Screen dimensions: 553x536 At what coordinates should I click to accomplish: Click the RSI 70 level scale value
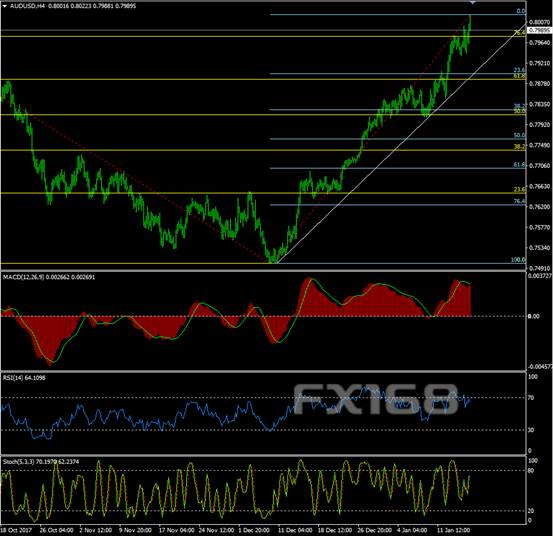(x=531, y=398)
